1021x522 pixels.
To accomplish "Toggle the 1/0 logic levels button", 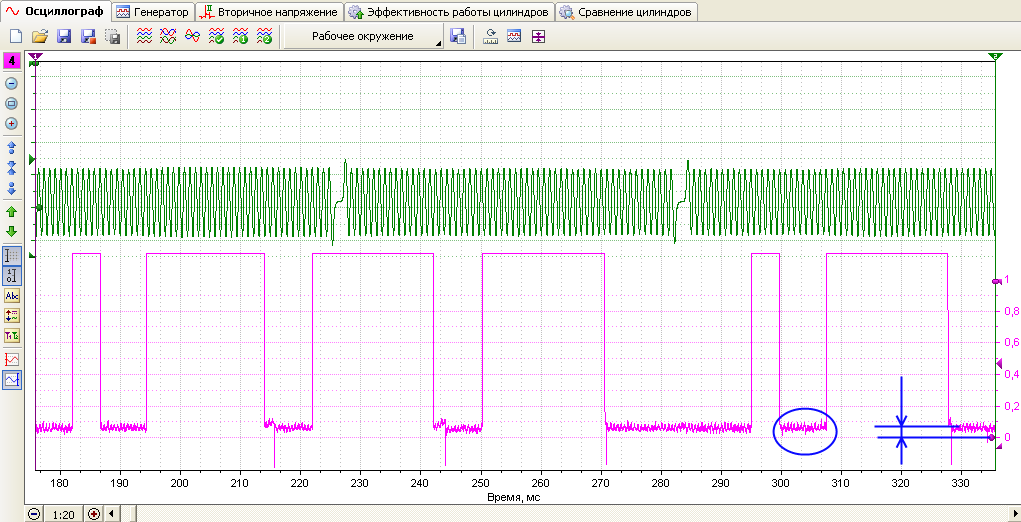I will click(12, 275).
